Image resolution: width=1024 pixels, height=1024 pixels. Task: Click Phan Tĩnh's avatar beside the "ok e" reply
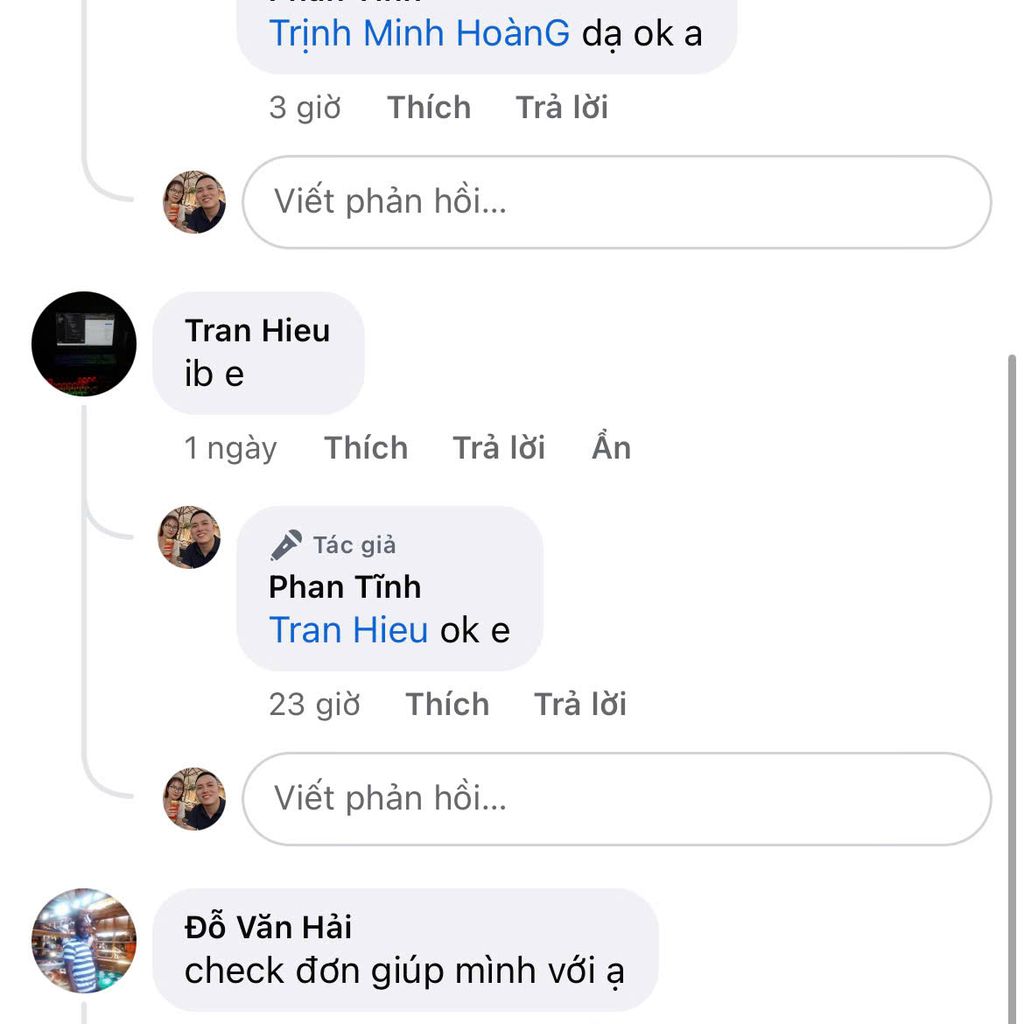[x=189, y=537]
